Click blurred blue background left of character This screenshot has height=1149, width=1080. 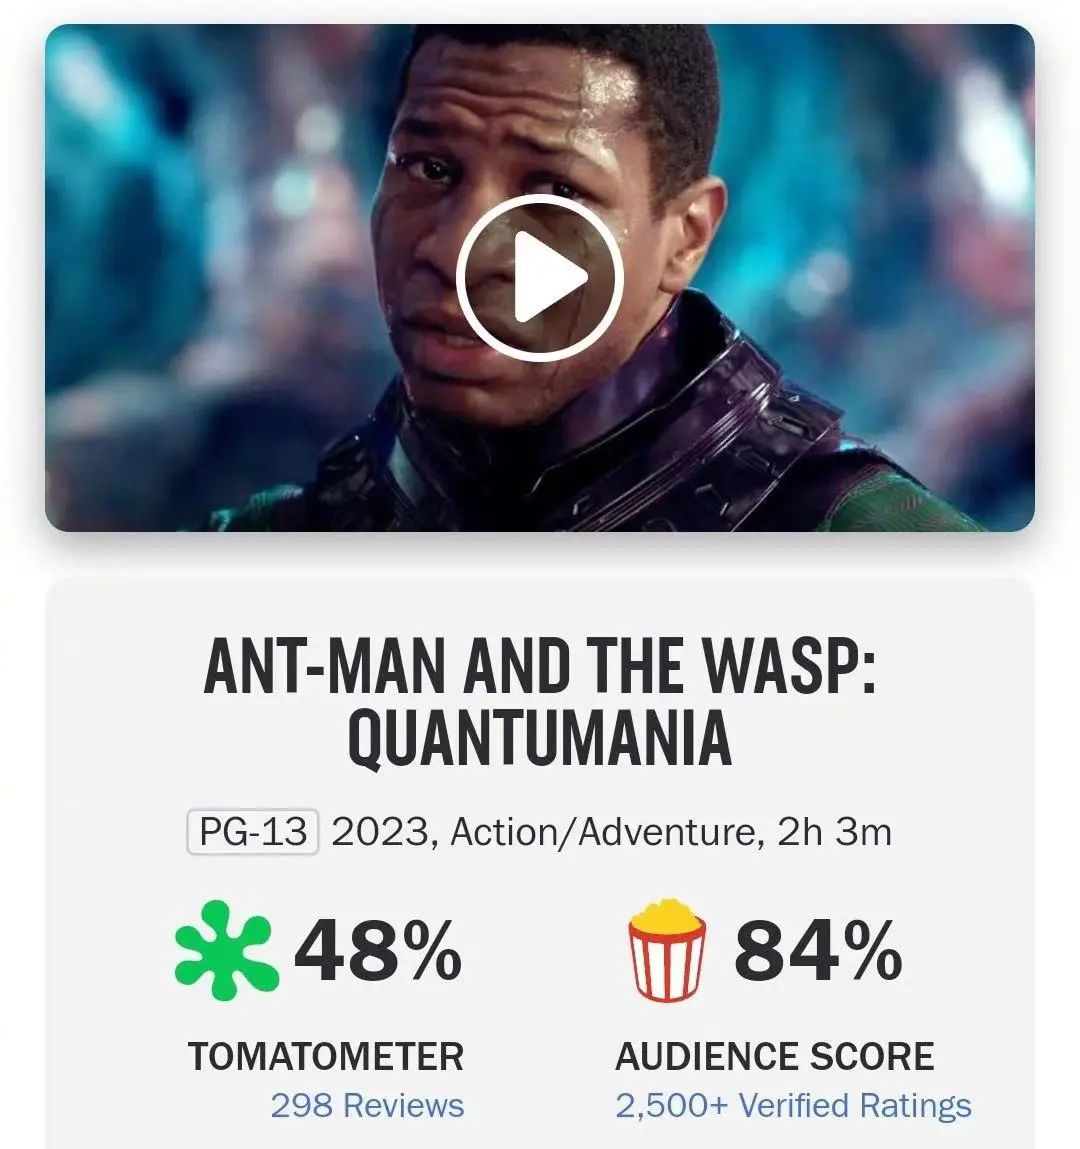pyautogui.click(x=180, y=250)
